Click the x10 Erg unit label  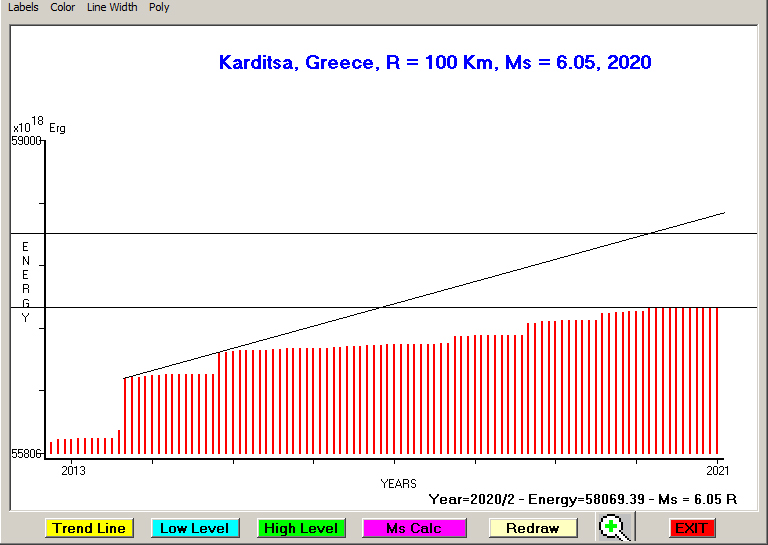point(38,126)
